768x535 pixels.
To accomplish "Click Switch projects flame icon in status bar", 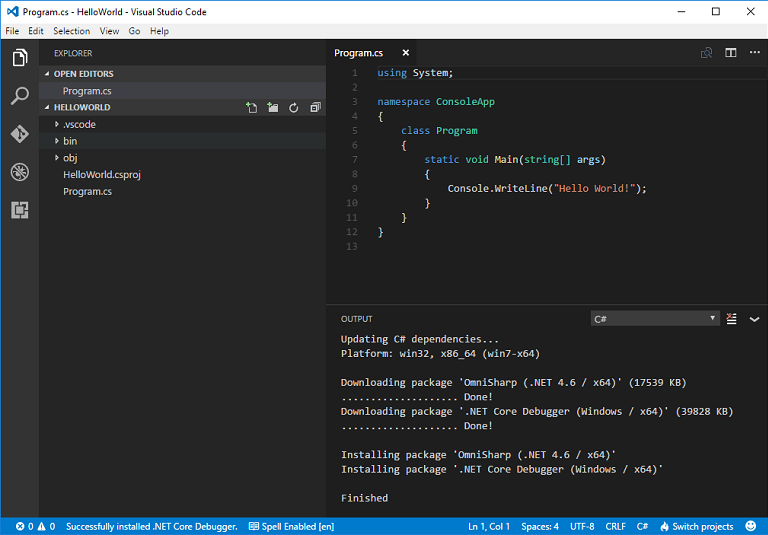I will (x=665, y=527).
